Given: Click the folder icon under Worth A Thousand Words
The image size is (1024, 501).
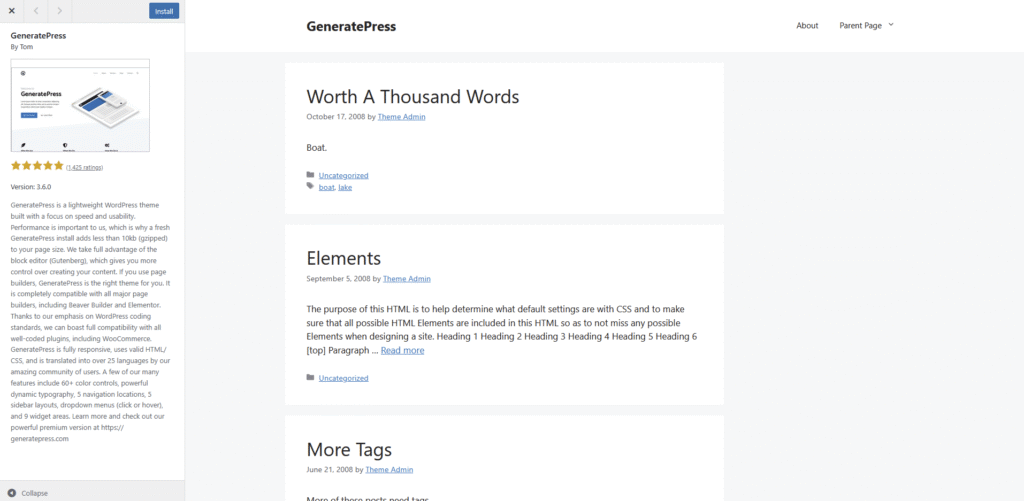Looking at the screenshot, I should (310, 175).
